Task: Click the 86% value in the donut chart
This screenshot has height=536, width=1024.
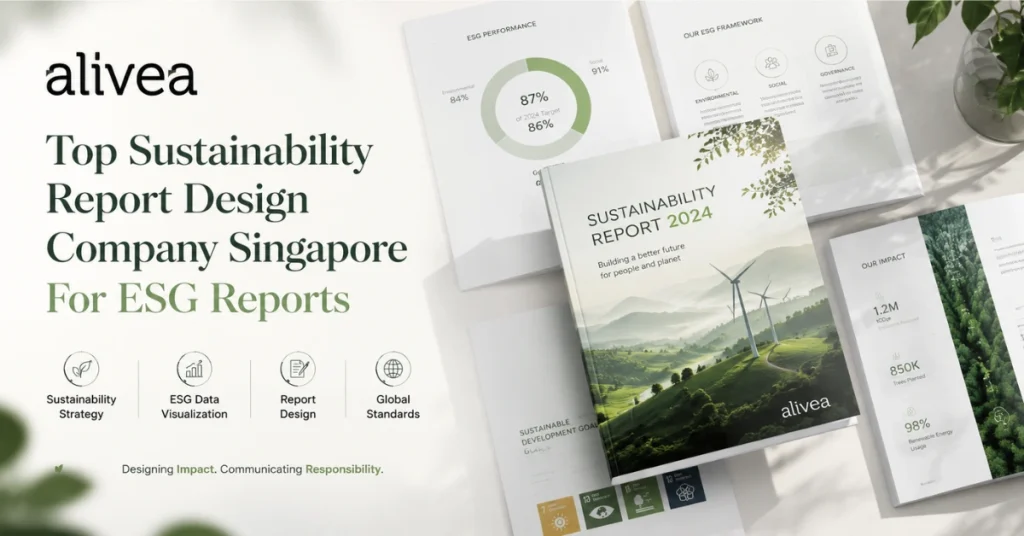Action: point(540,125)
